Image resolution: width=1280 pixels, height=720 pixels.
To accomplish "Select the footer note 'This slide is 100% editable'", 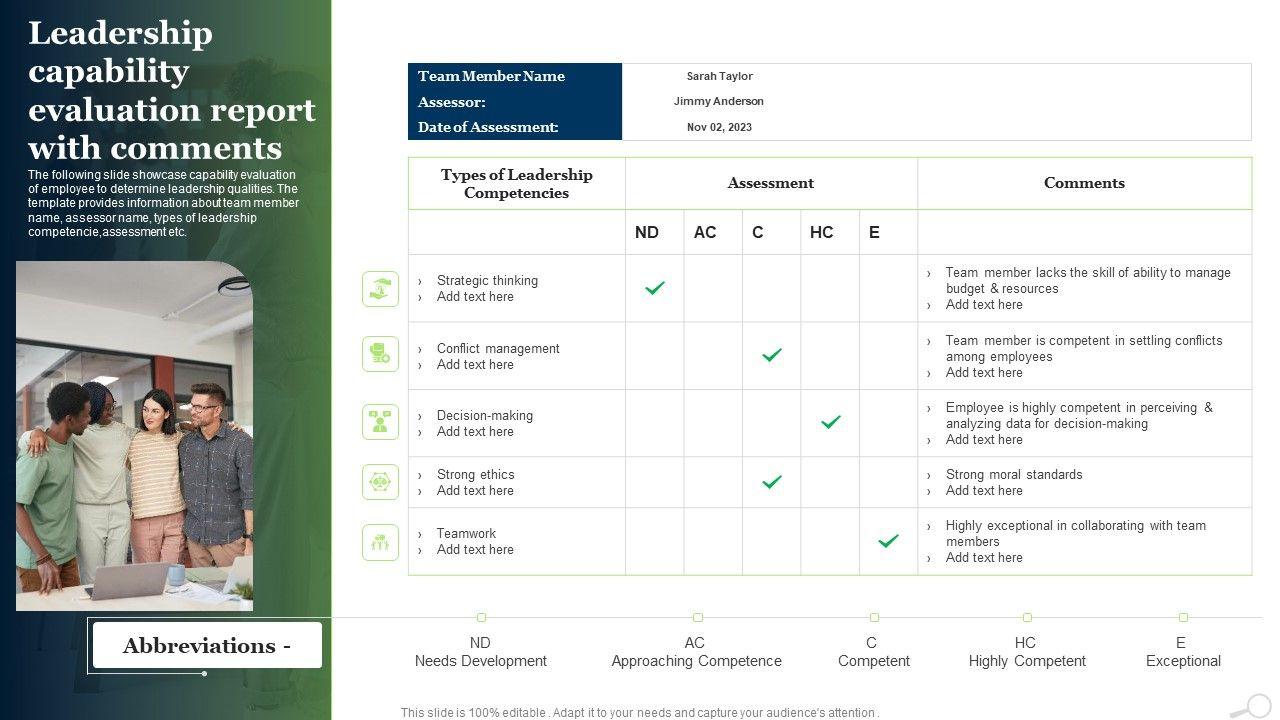I will (640, 713).
